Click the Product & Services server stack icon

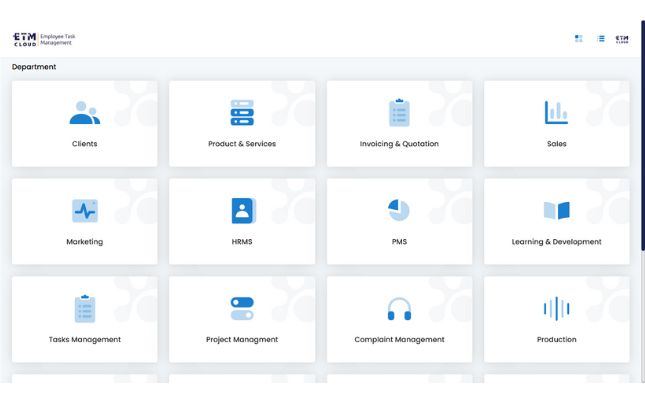coord(242,113)
